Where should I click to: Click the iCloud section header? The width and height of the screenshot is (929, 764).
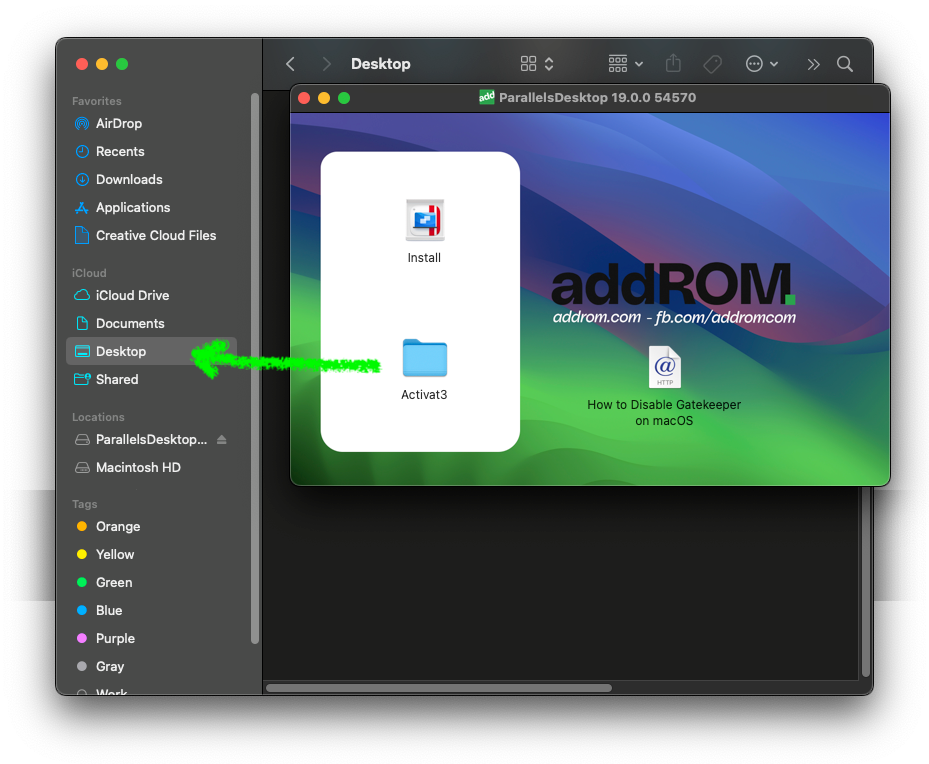89,273
